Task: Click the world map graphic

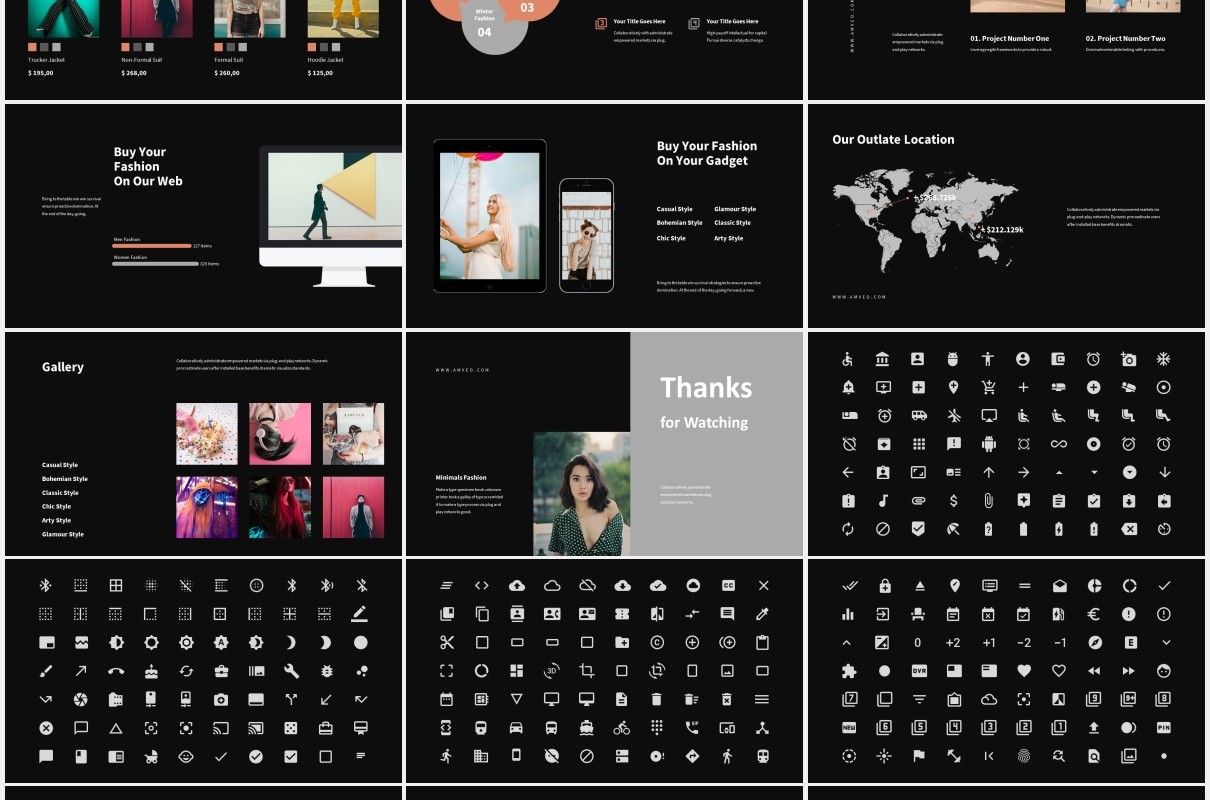Action: (925, 222)
